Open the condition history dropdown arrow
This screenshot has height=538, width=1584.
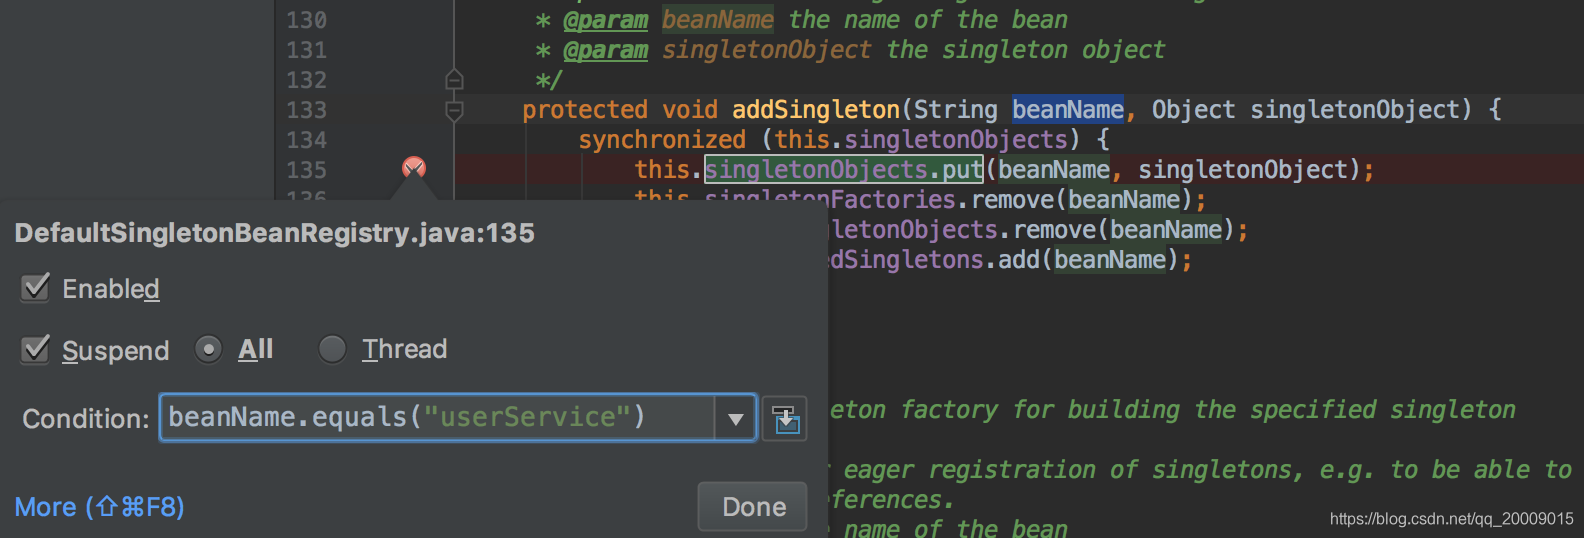click(736, 419)
